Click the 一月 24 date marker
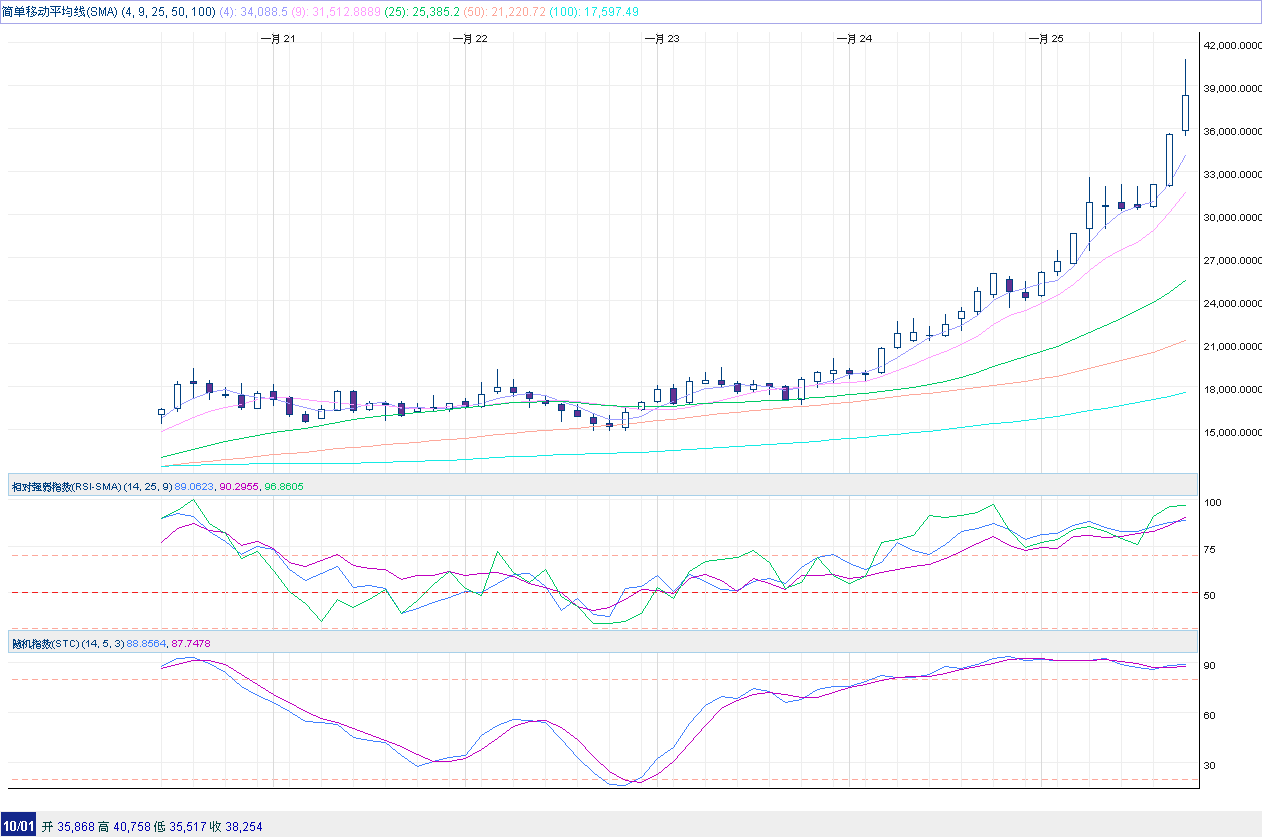The height and width of the screenshot is (837, 1262). point(853,39)
